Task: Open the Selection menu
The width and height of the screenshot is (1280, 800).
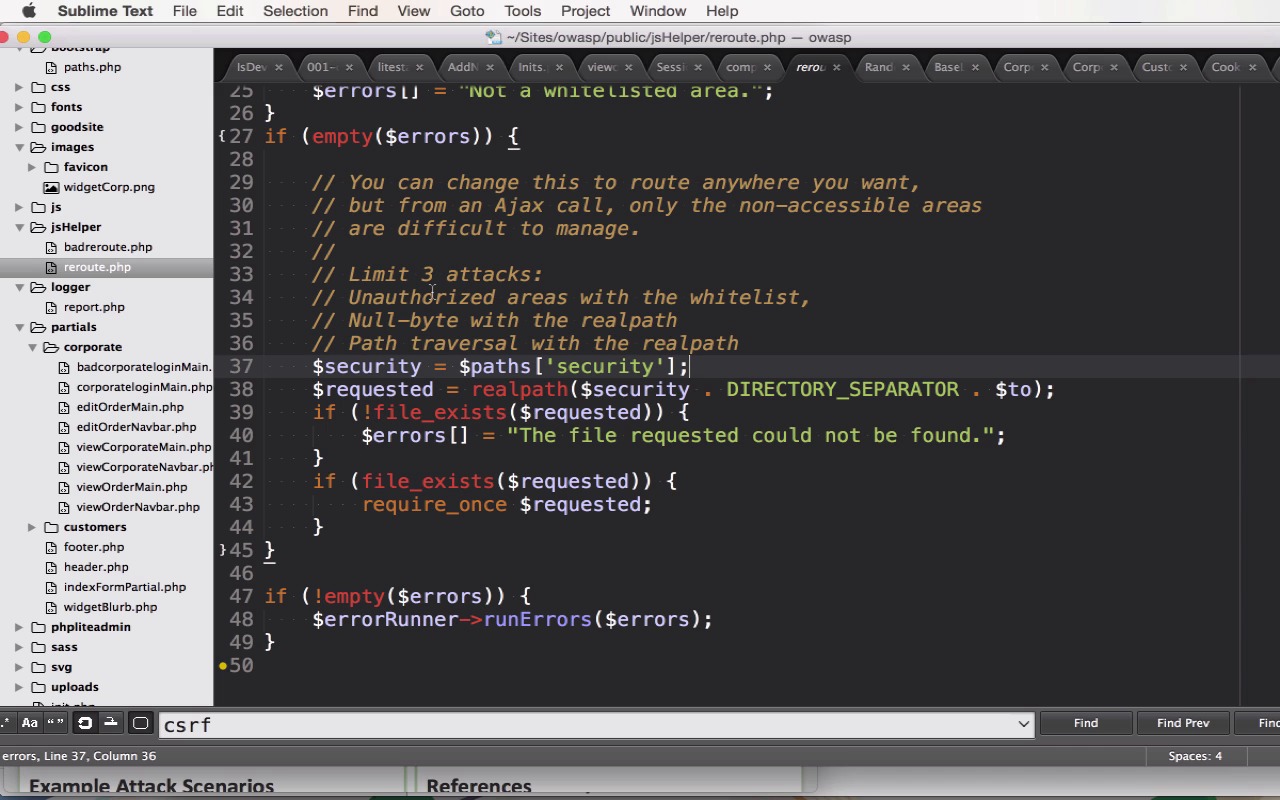Action: click(x=295, y=11)
